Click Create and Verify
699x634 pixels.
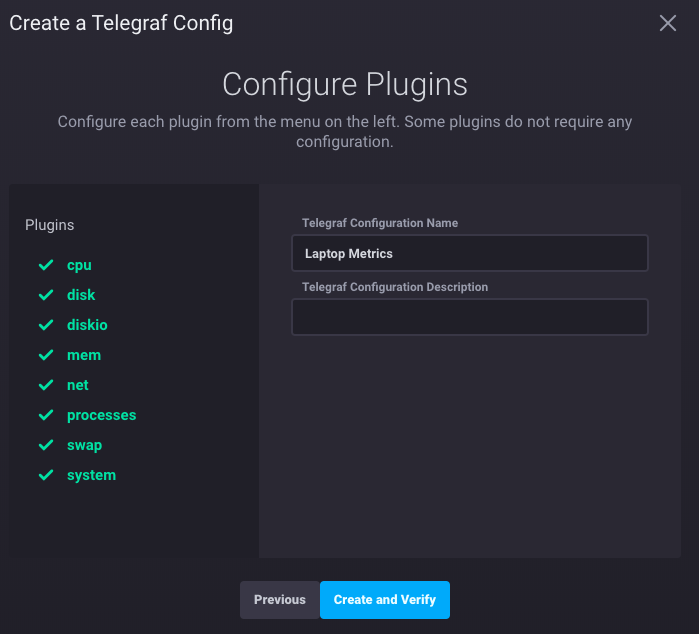(385, 600)
